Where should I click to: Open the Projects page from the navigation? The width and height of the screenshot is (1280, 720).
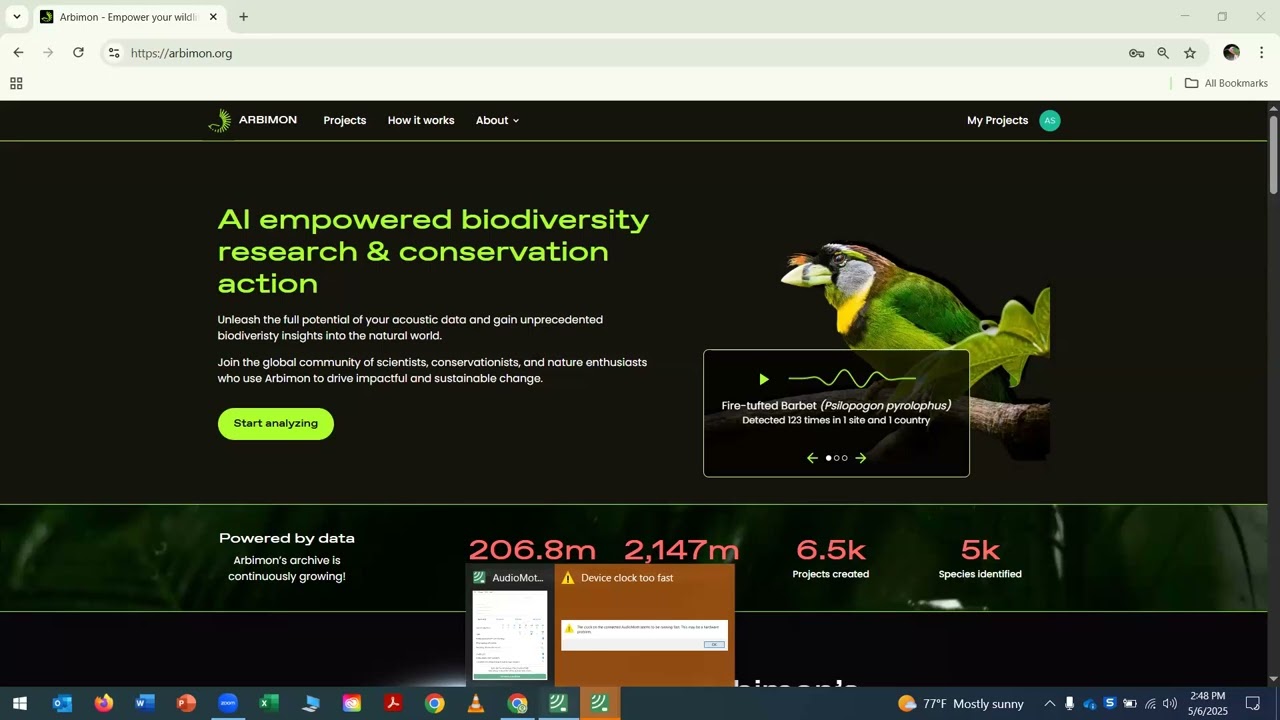[x=345, y=120]
